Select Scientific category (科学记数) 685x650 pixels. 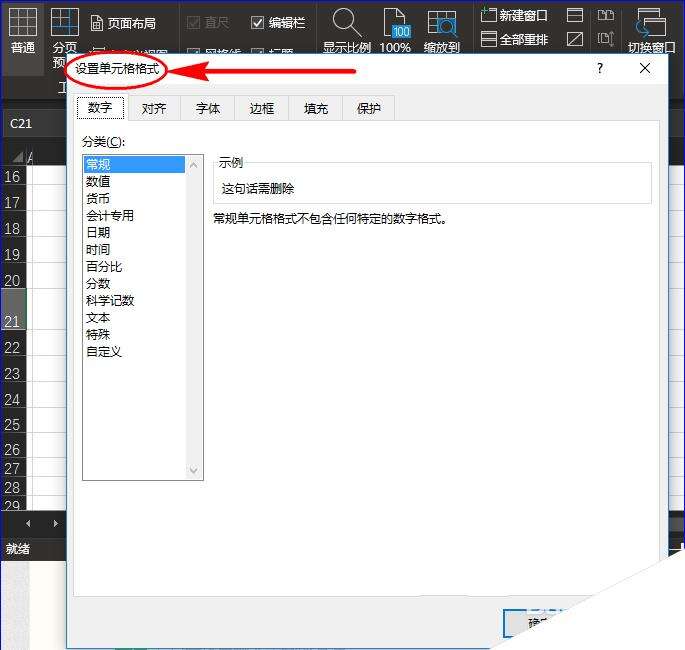pyautogui.click(x=134, y=301)
